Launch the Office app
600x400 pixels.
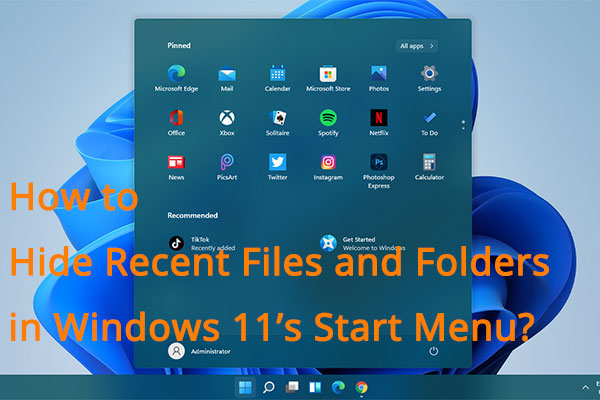point(176,122)
